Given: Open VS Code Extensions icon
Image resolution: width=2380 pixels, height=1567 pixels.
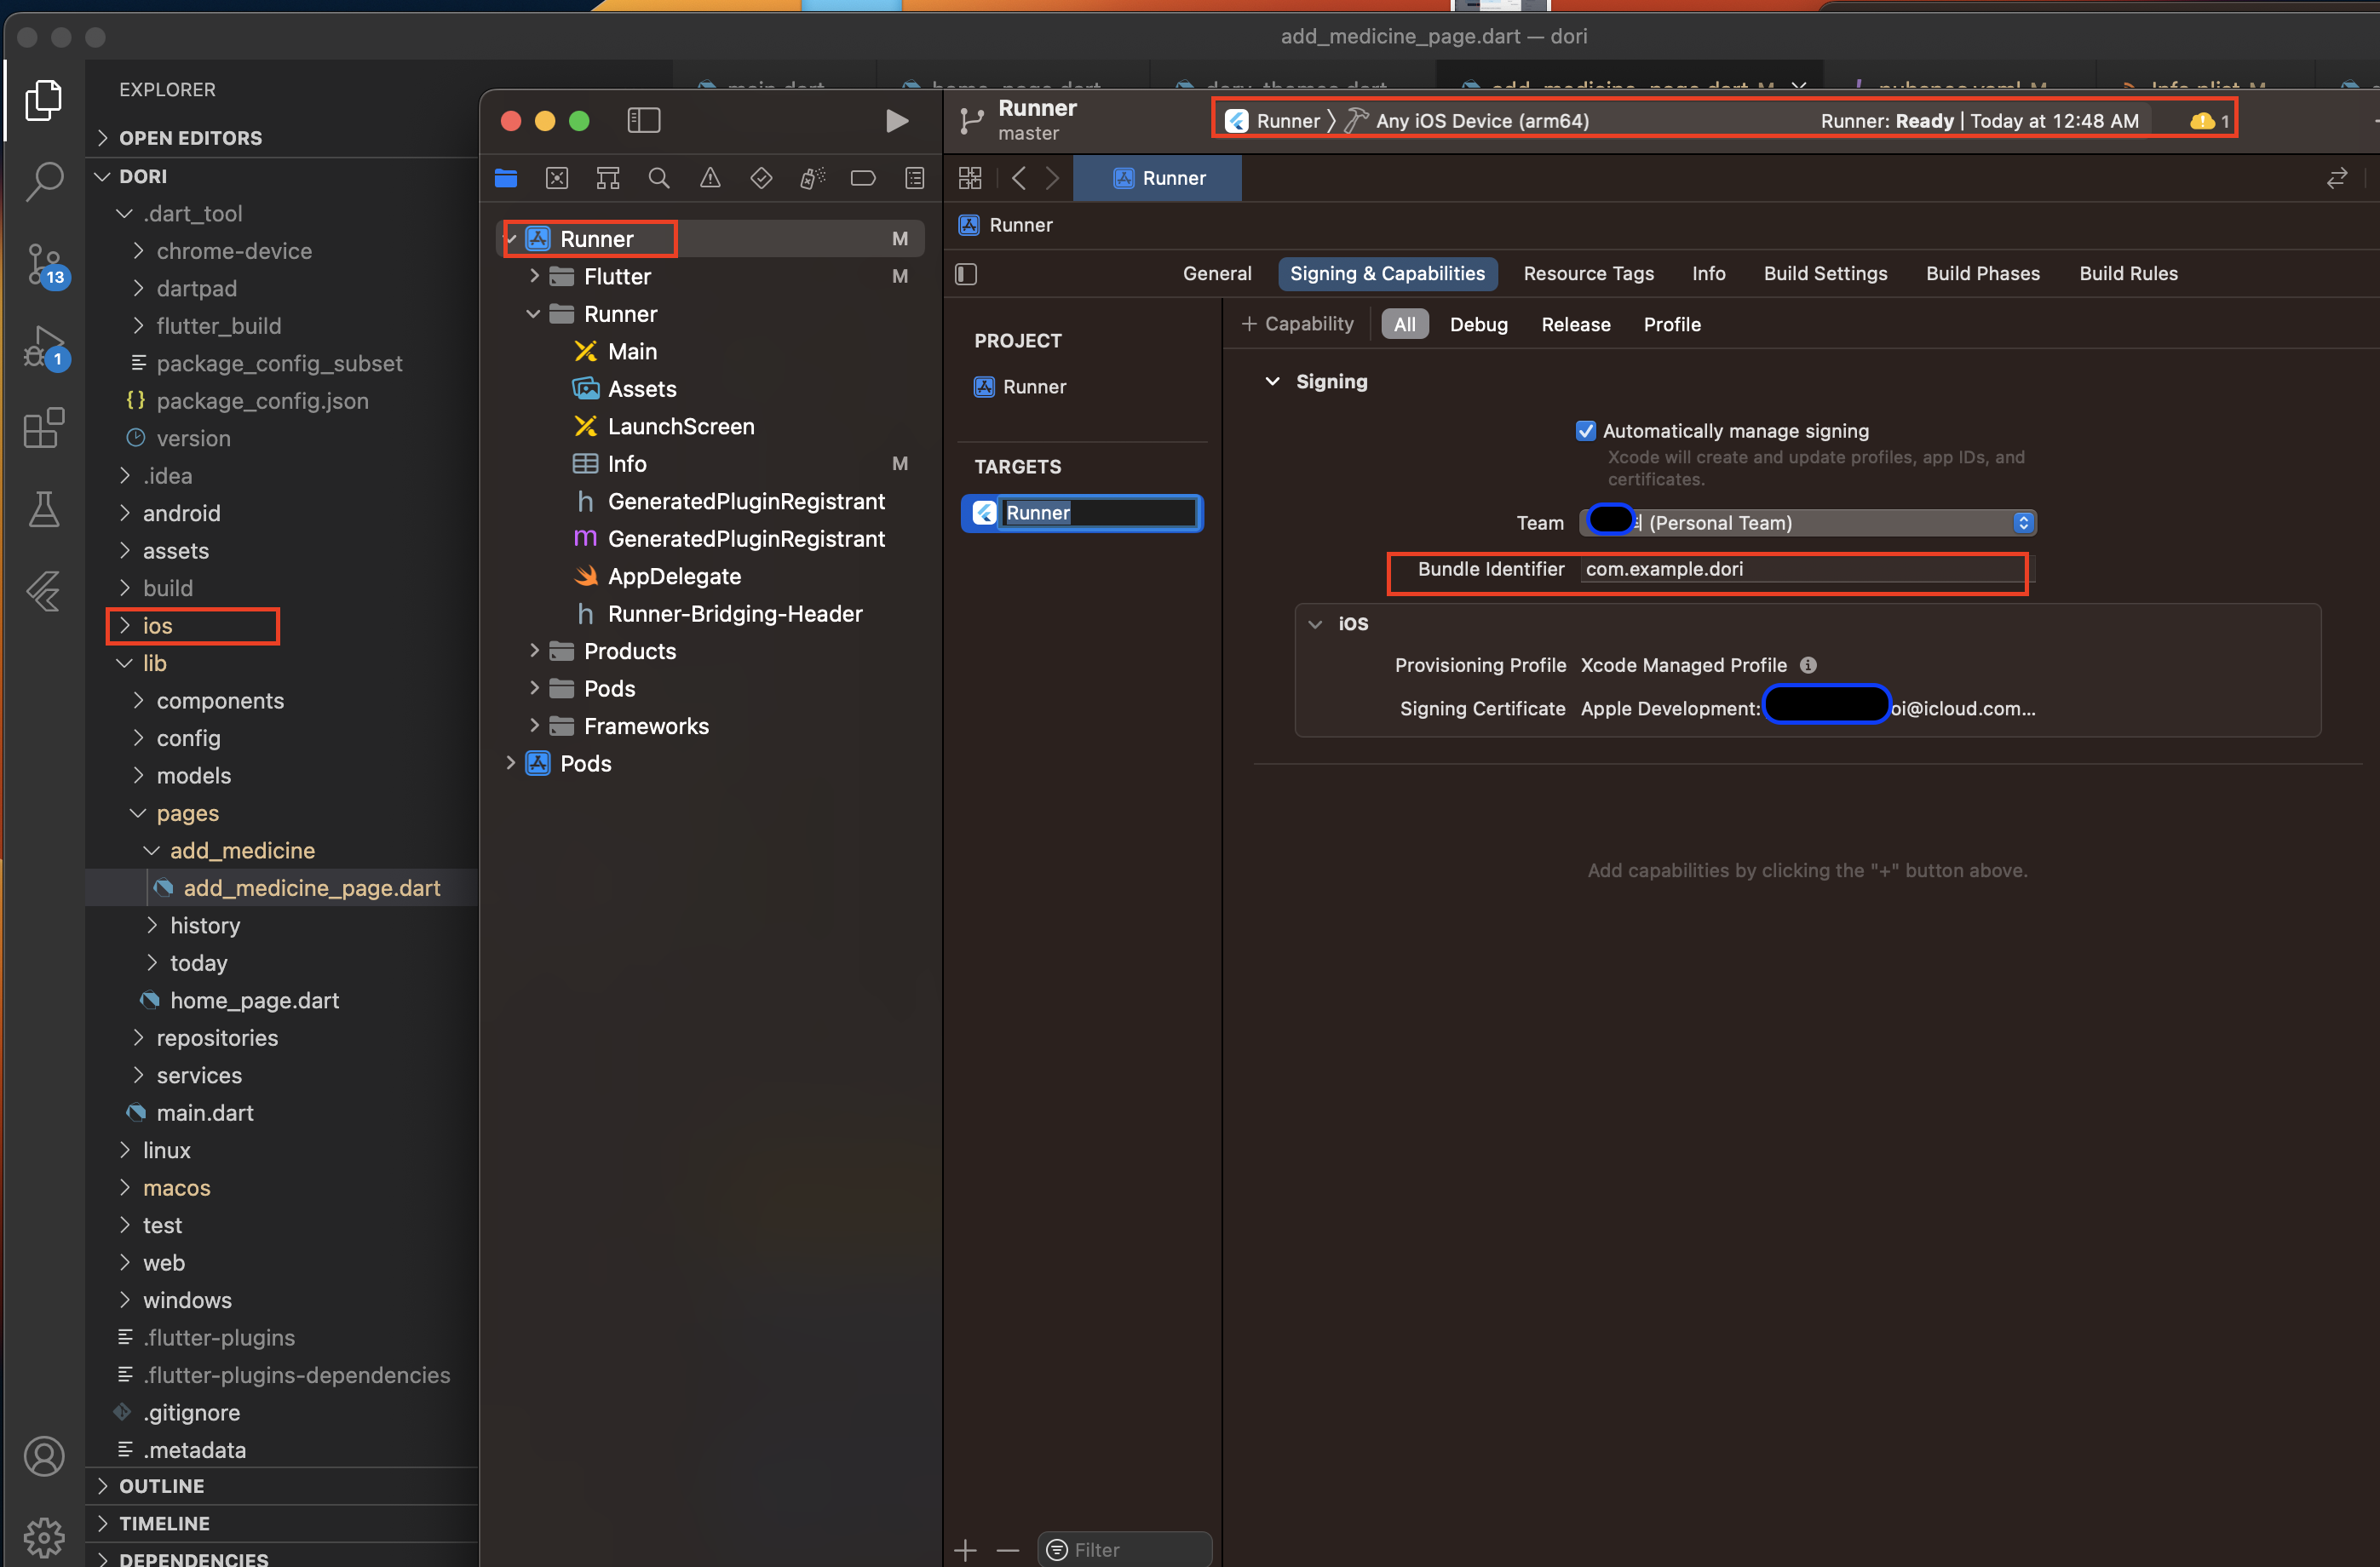Looking at the screenshot, I should (x=44, y=428).
